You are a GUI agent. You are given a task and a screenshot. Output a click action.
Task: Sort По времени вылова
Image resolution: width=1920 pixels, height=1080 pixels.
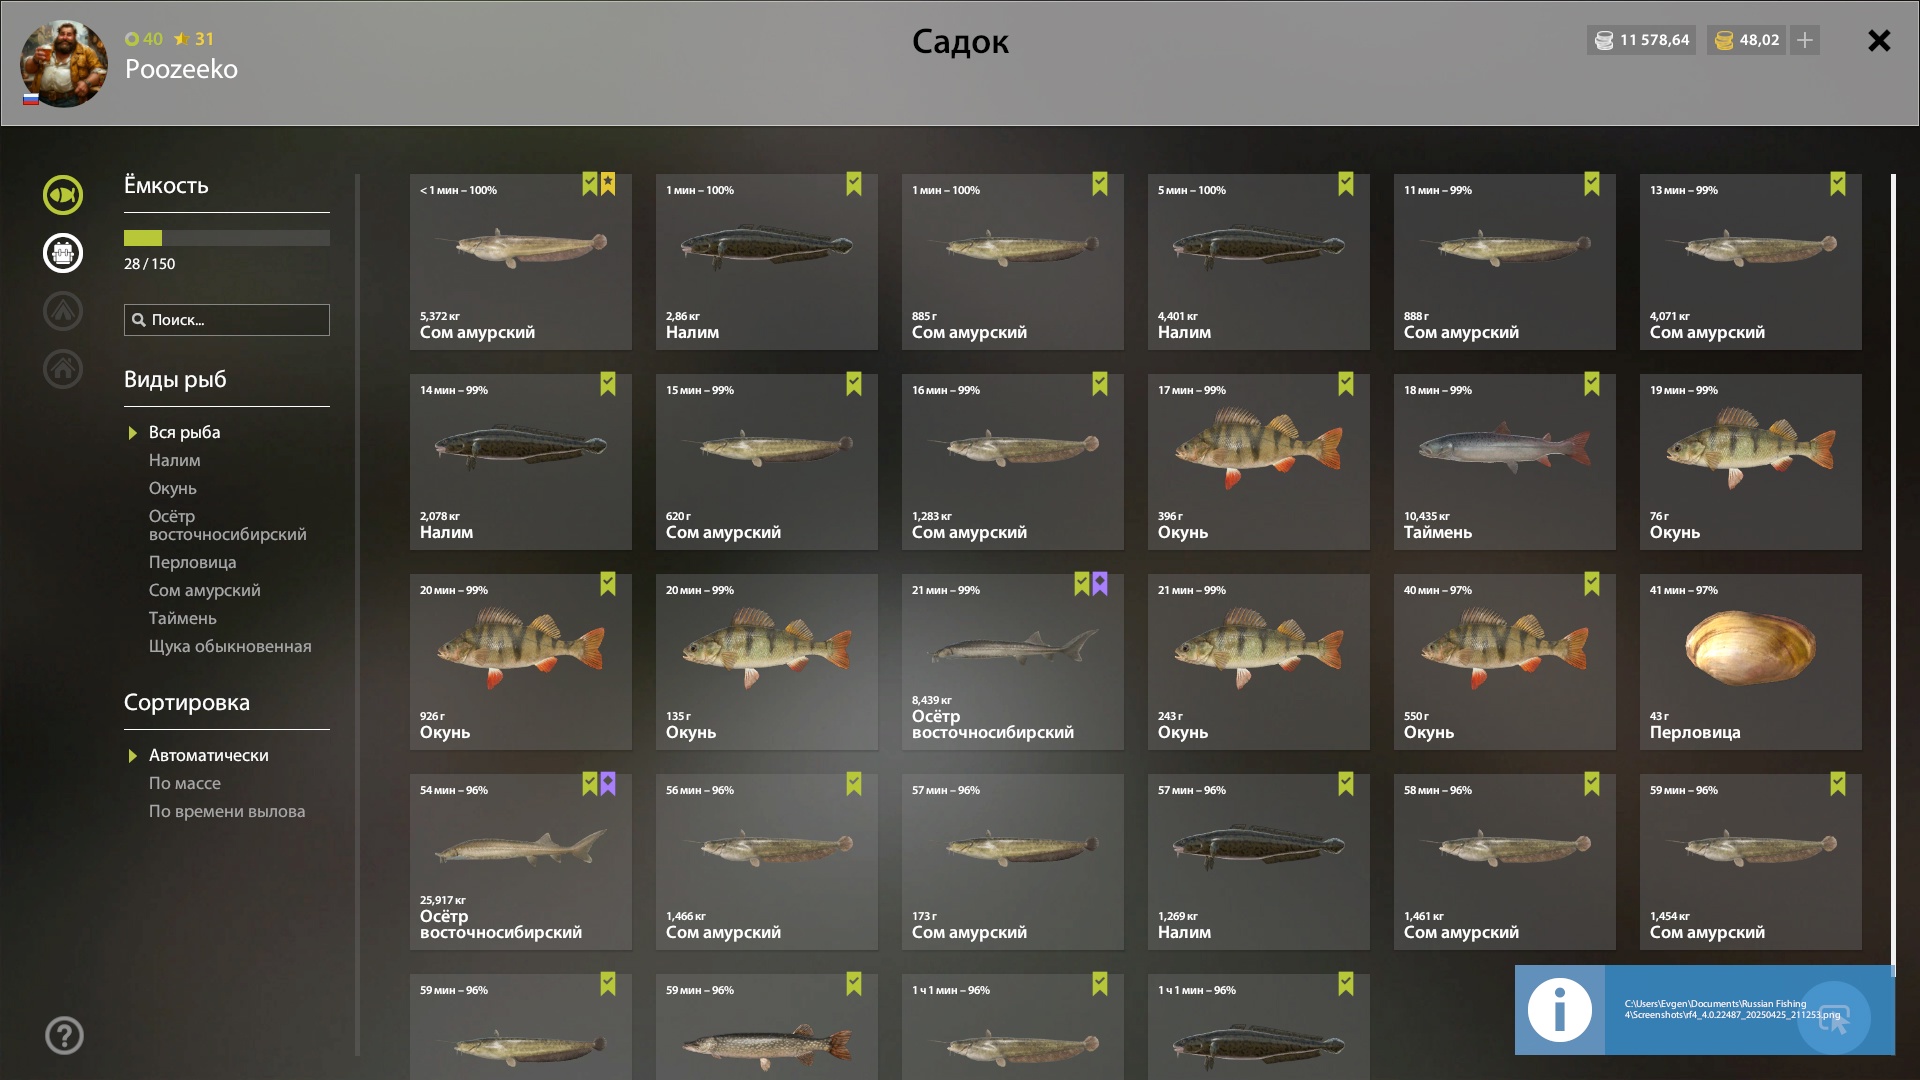click(227, 811)
